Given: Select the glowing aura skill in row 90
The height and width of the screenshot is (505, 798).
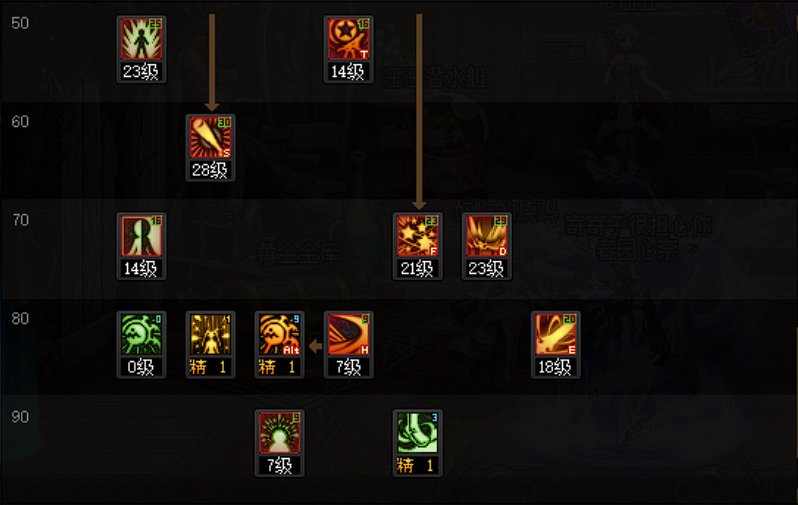Looking at the screenshot, I should pyautogui.click(x=279, y=433).
